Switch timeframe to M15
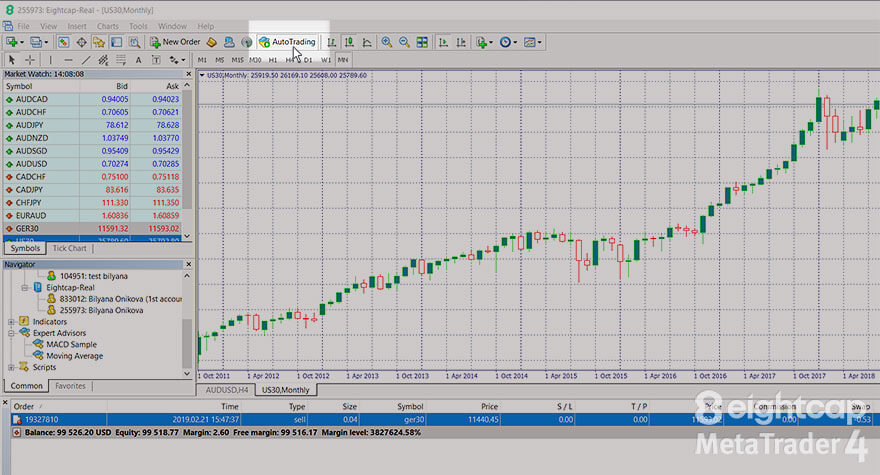The height and width of the screenshot is (475, 880). click(x=237, y=60)
